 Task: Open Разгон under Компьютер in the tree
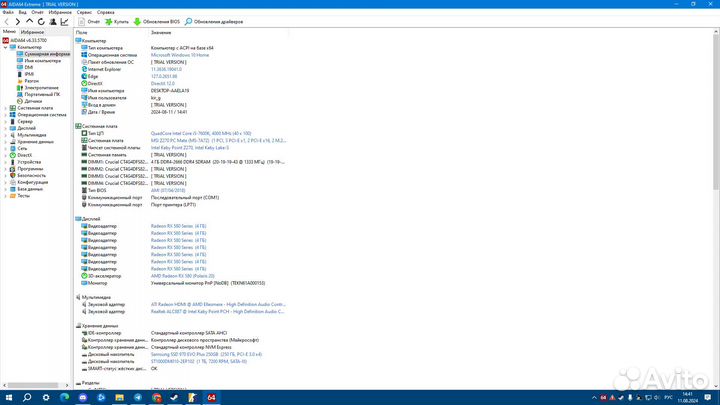point(28,81)
